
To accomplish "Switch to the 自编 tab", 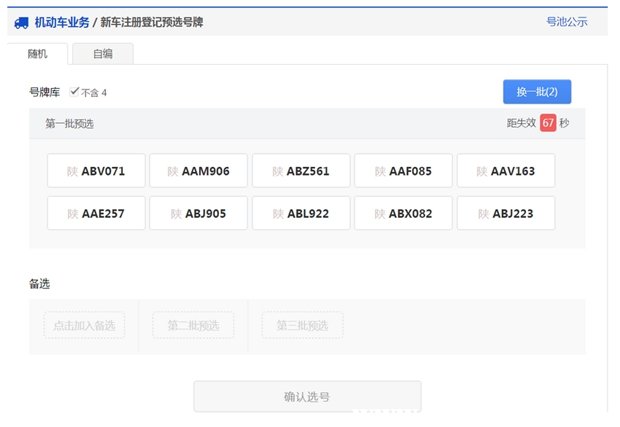I will click(102, 54).
